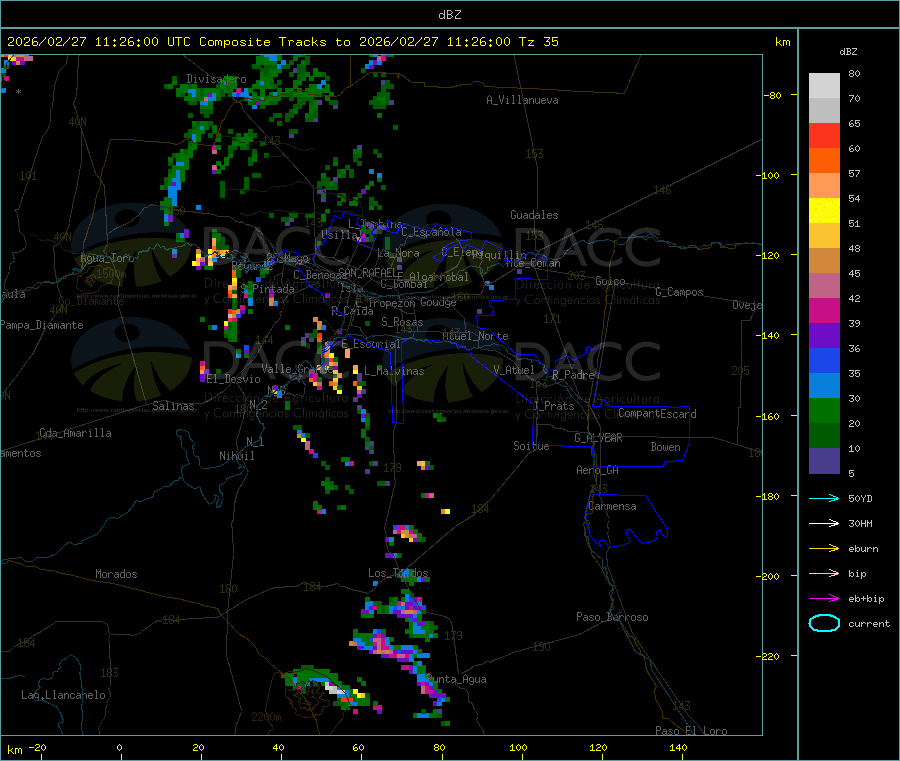Image resolution: width=900 pixels, height=761 pixels.
Task: Click the pink bip arrow legend icon
Action: click(824, 573)
